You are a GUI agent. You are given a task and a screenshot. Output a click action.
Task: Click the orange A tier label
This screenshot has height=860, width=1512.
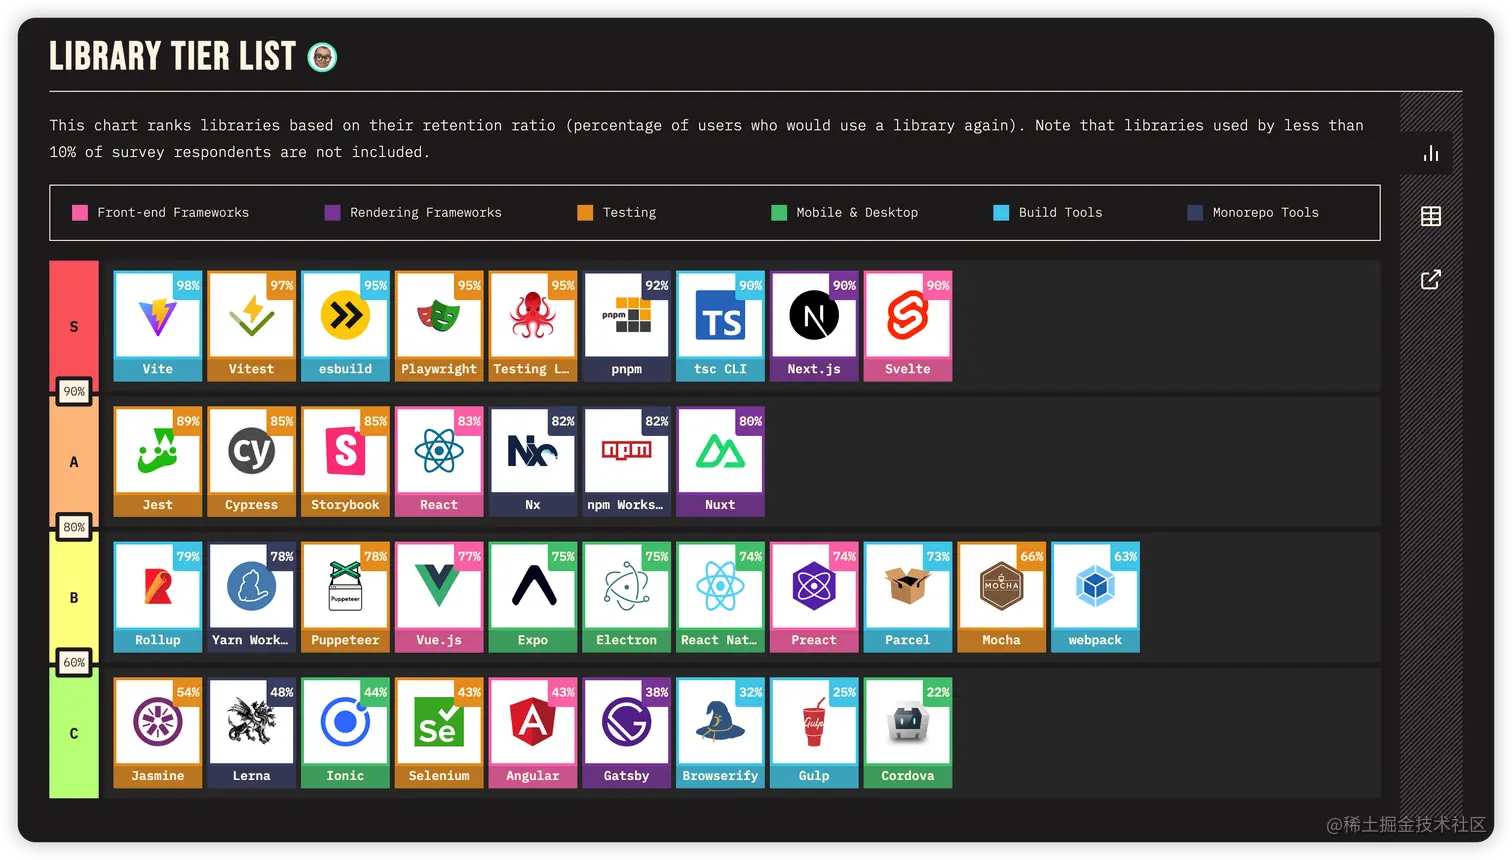click(x=74, y=461)
